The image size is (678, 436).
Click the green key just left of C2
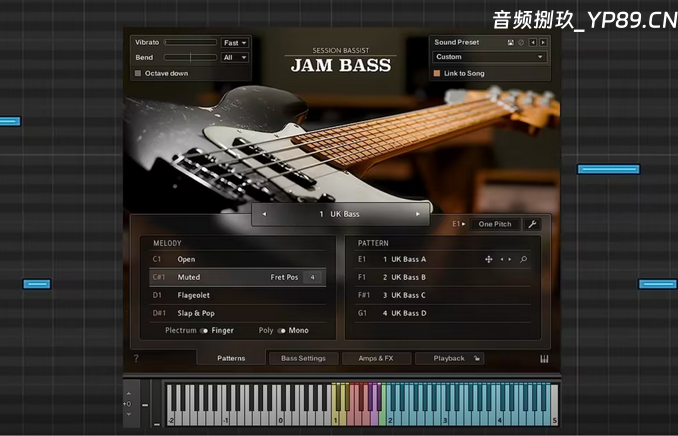click(382, 418)
